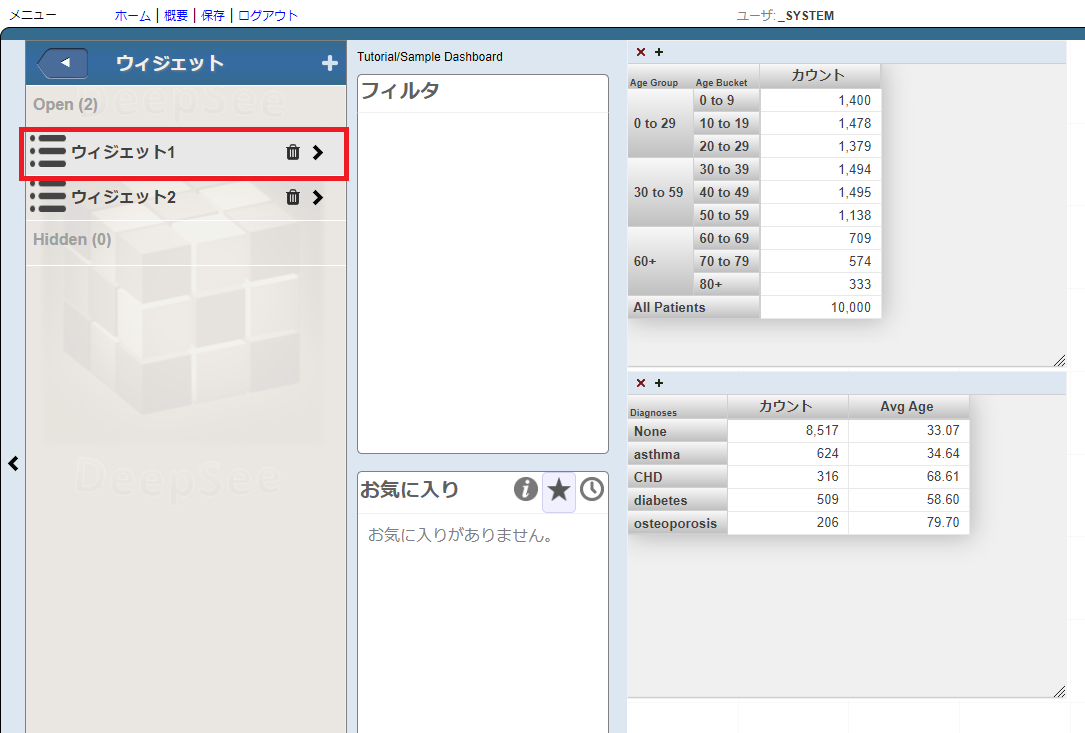Click resize handle of top pivot widget
Viewport: 1085px width, 733px height.
click(1059, 360)
